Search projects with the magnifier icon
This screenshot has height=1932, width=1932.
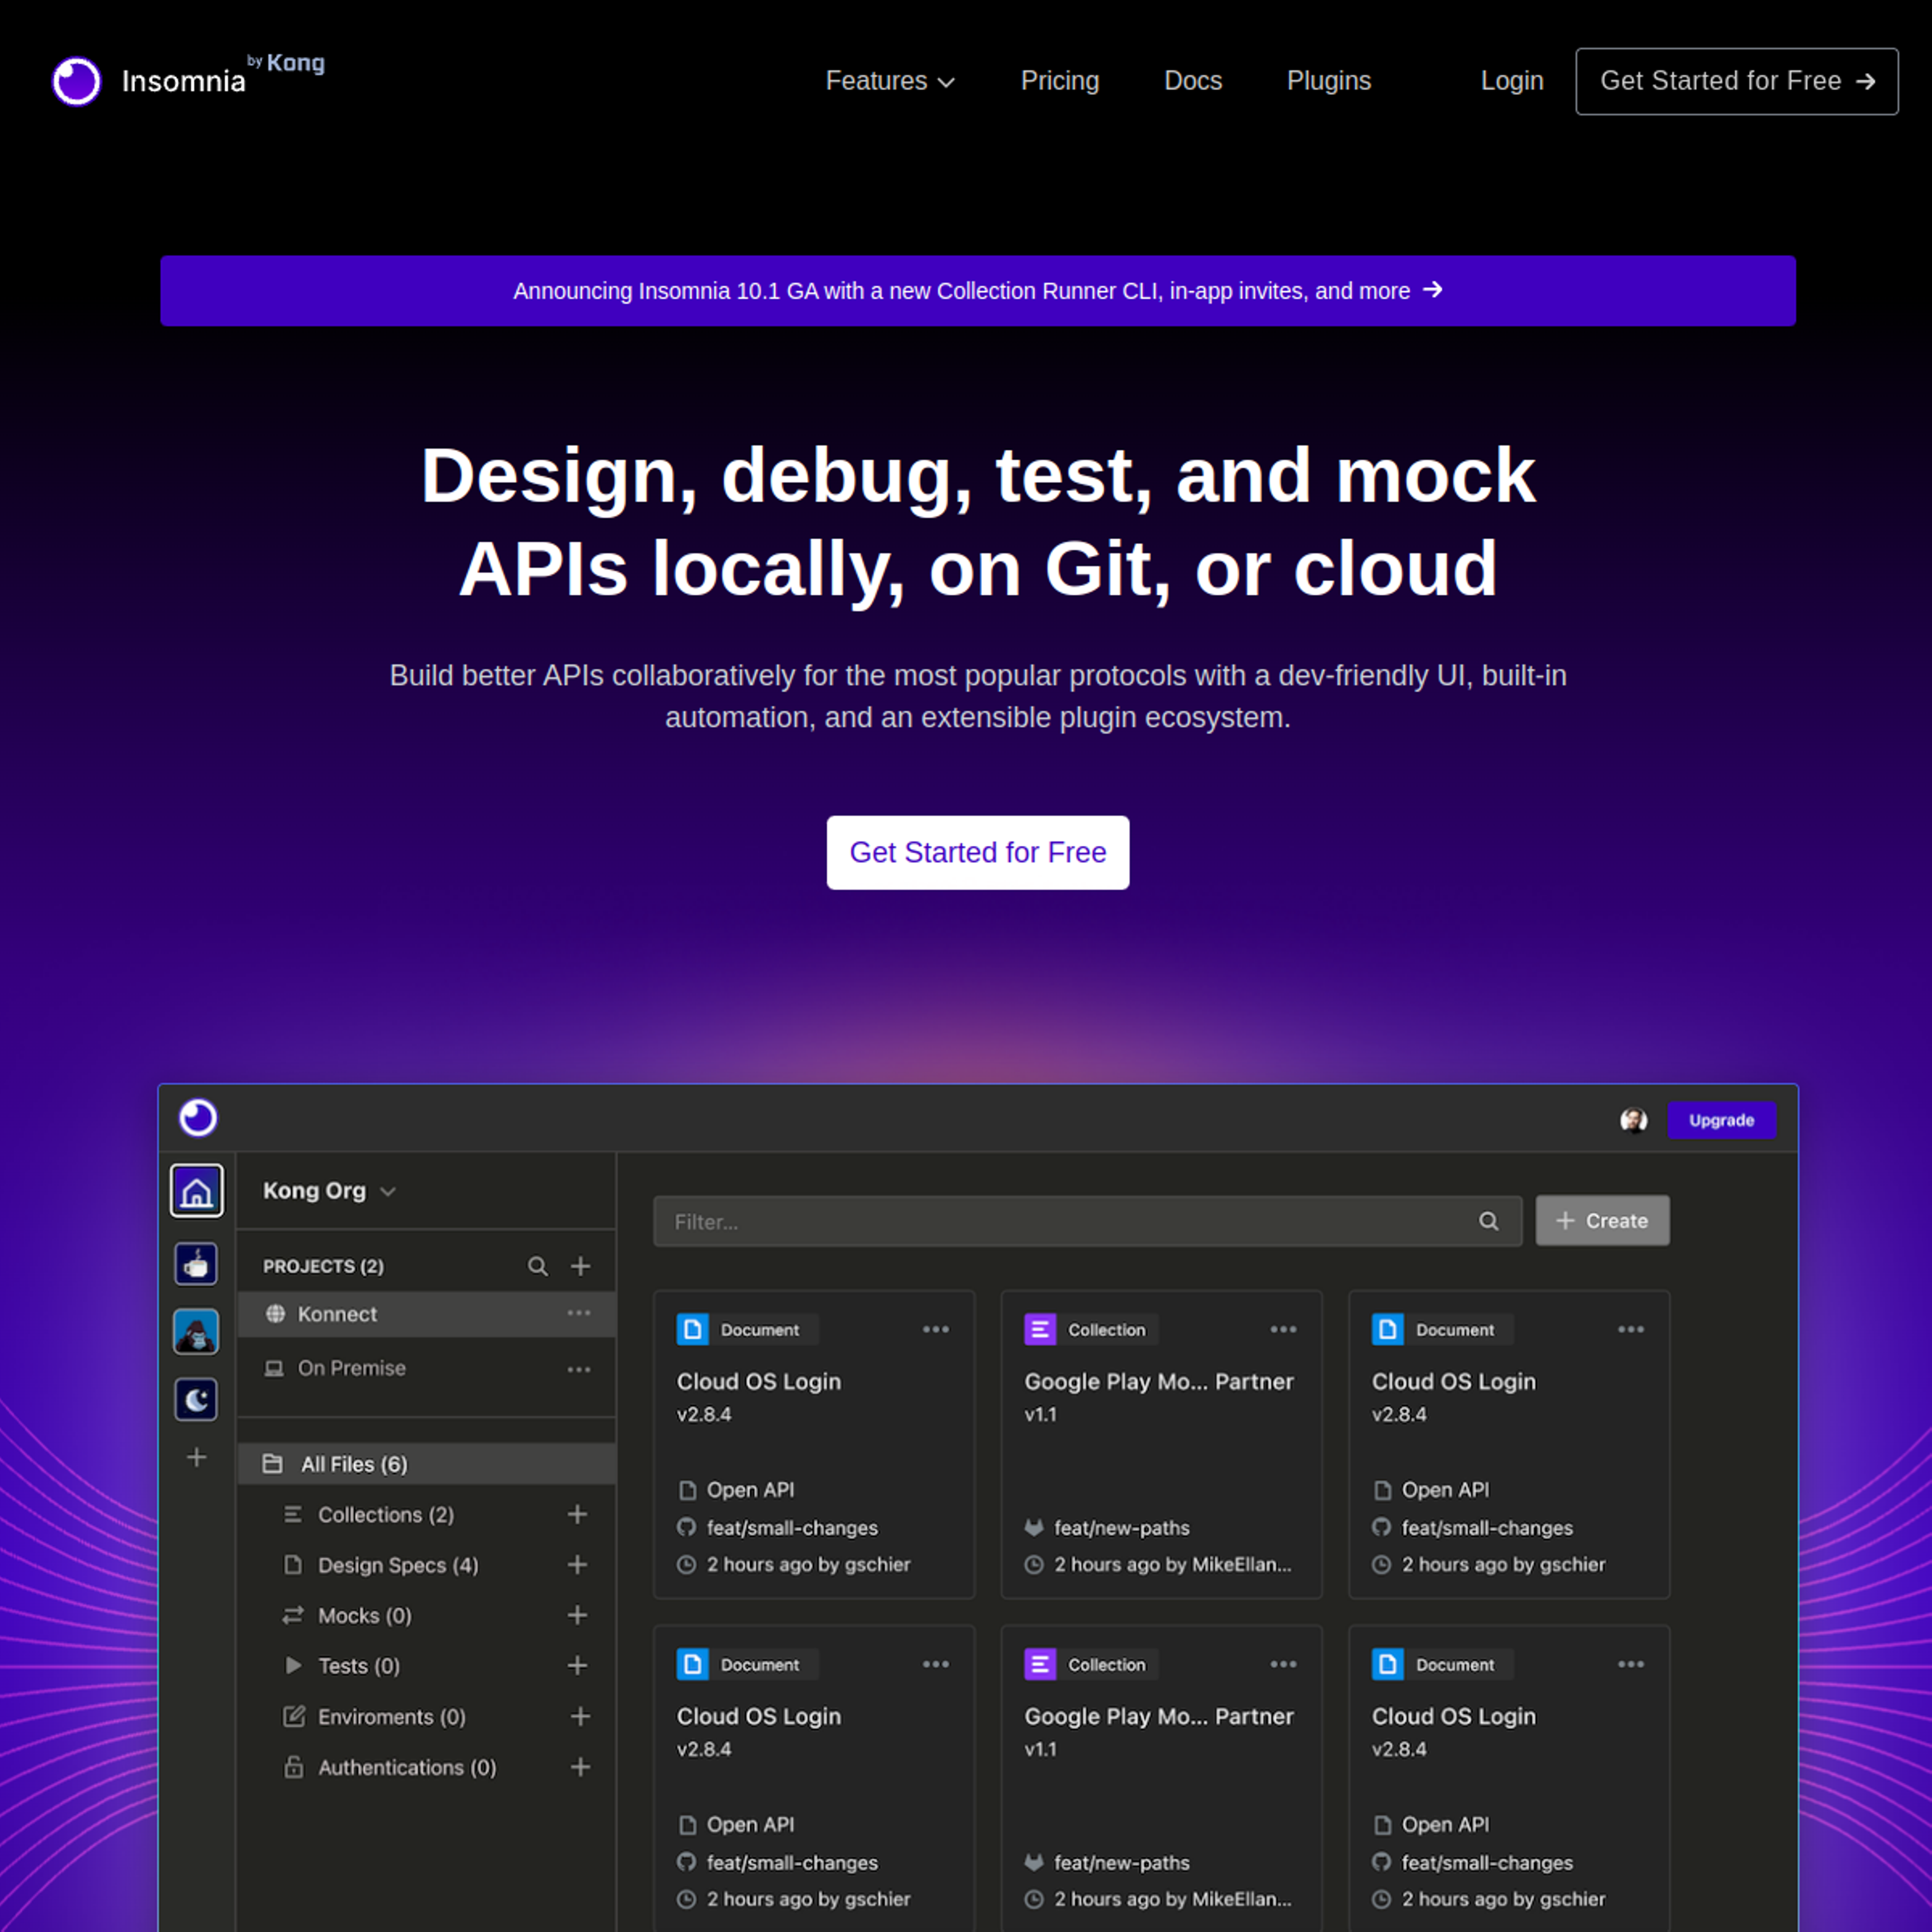(538, 1266)
